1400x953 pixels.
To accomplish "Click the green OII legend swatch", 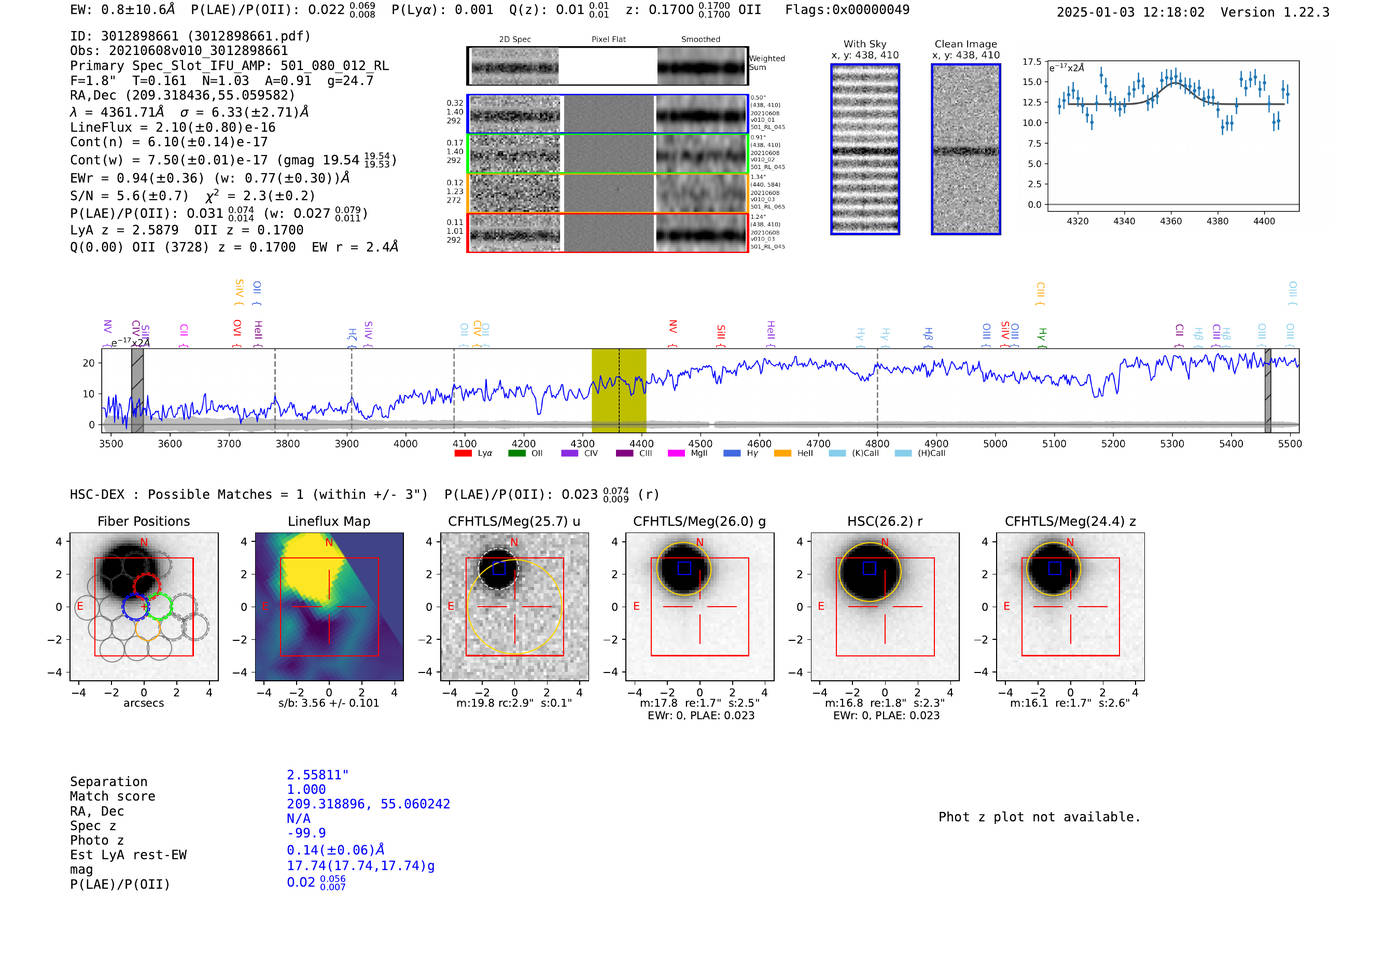I will click(x=517, y=454).
